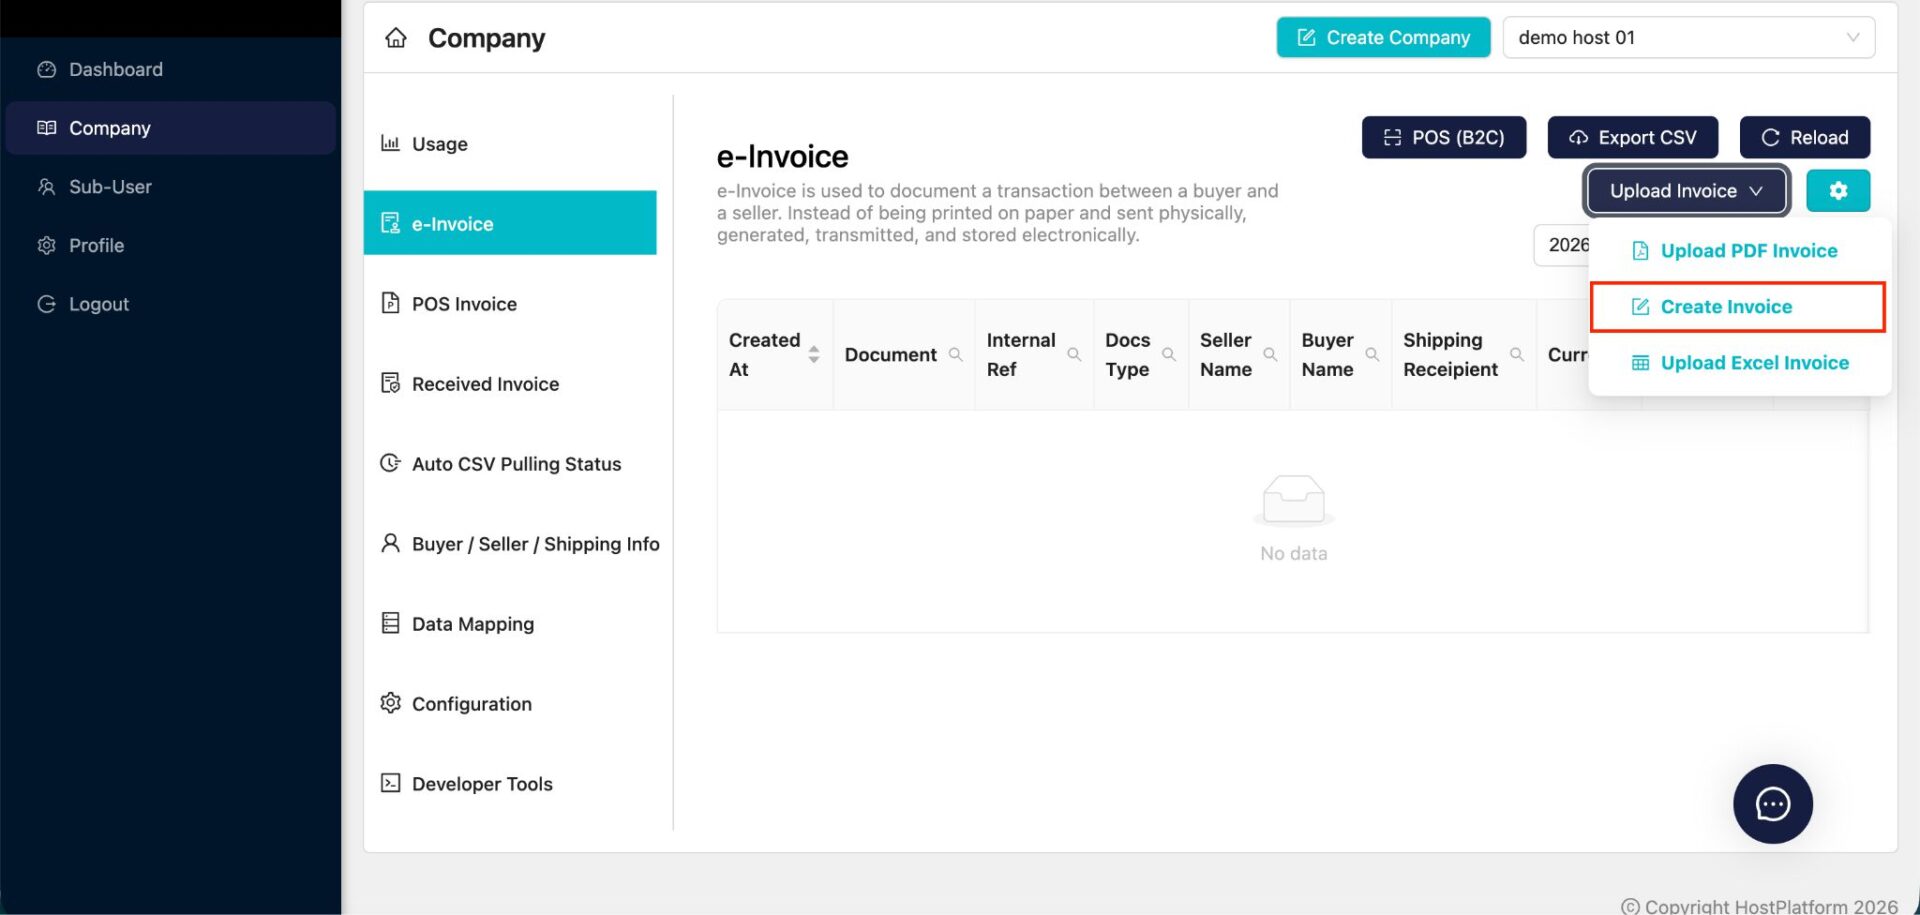Image resolution: width=1920 pixels, height=915 pixels.
Task: Open the e-Invoice tab
Action: tap(510, 223)
